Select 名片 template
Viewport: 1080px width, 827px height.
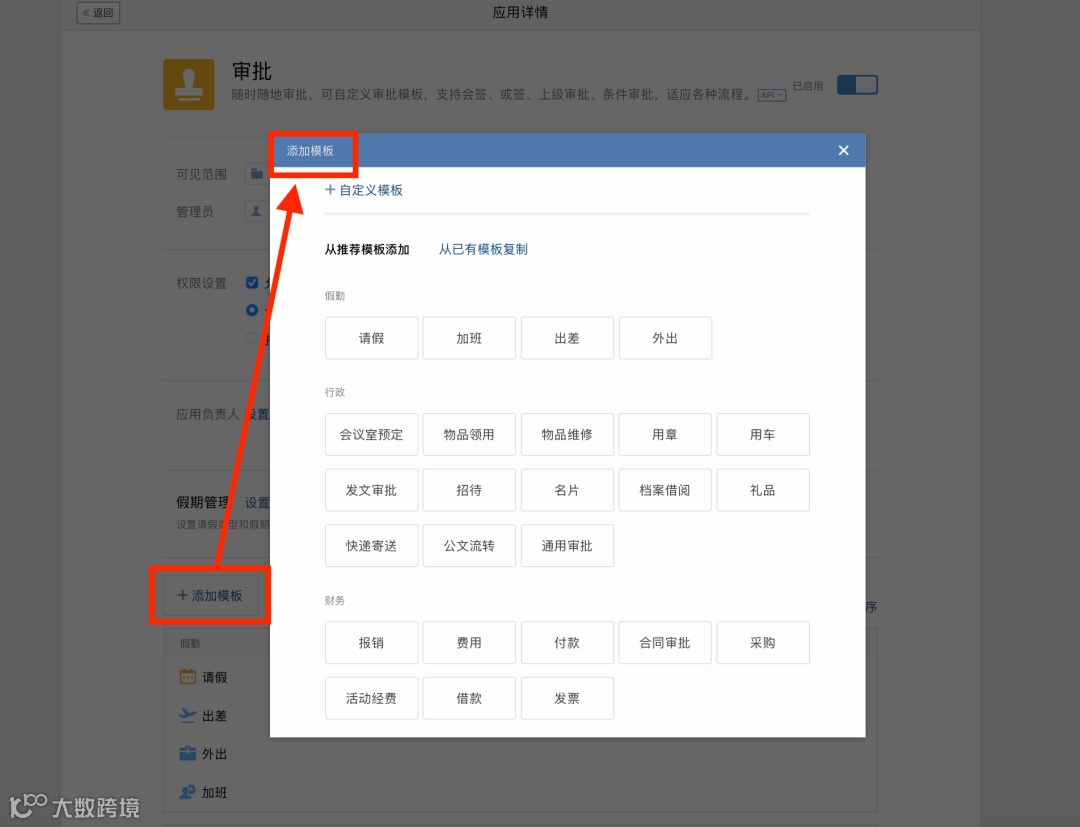(x=567, y=490)
